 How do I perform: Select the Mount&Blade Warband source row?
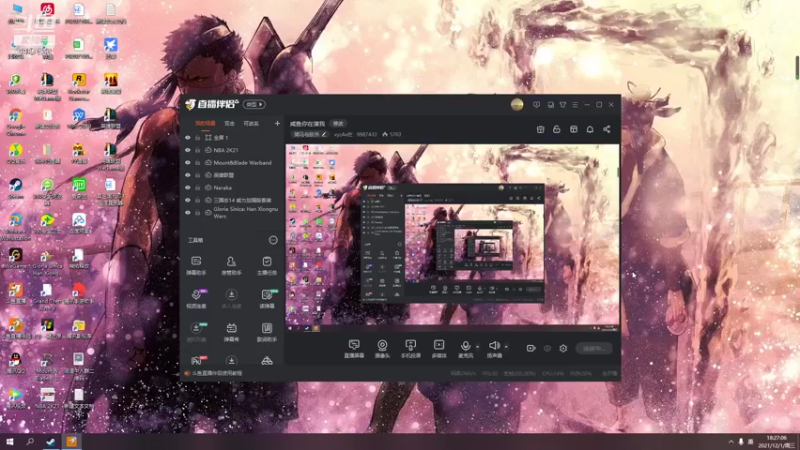[232, 163]
